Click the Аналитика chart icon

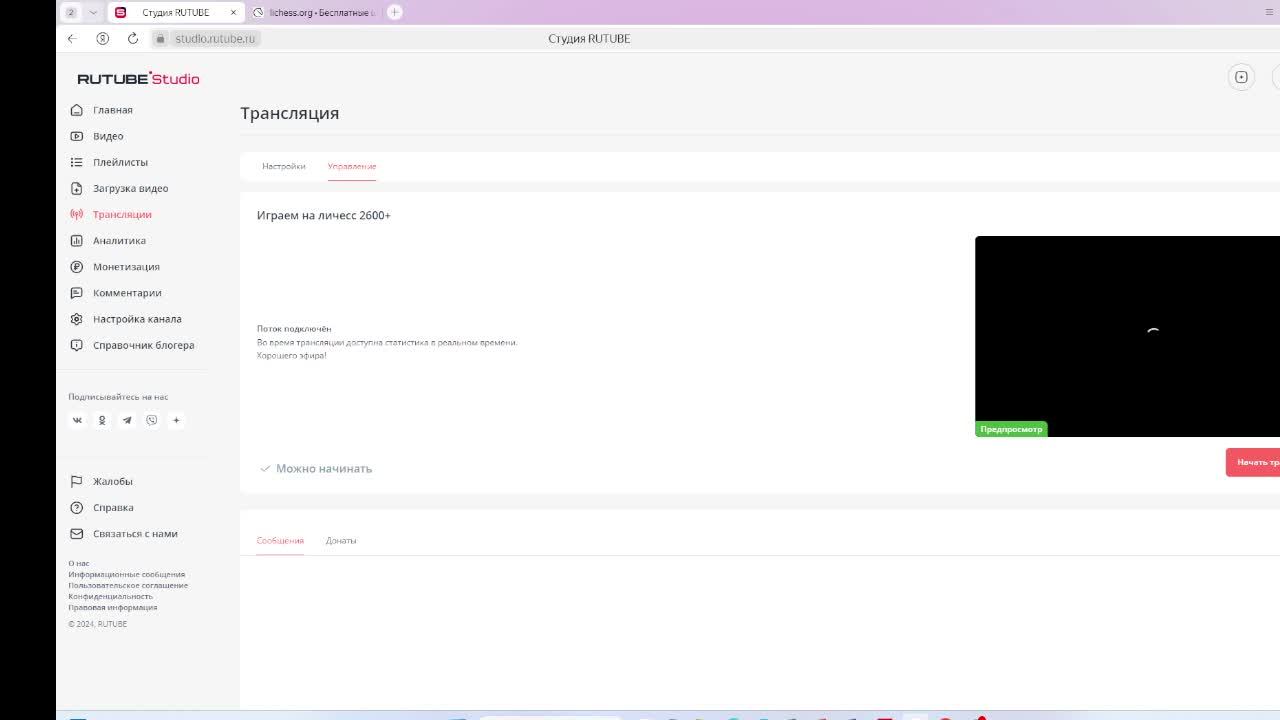click(76, 240)
